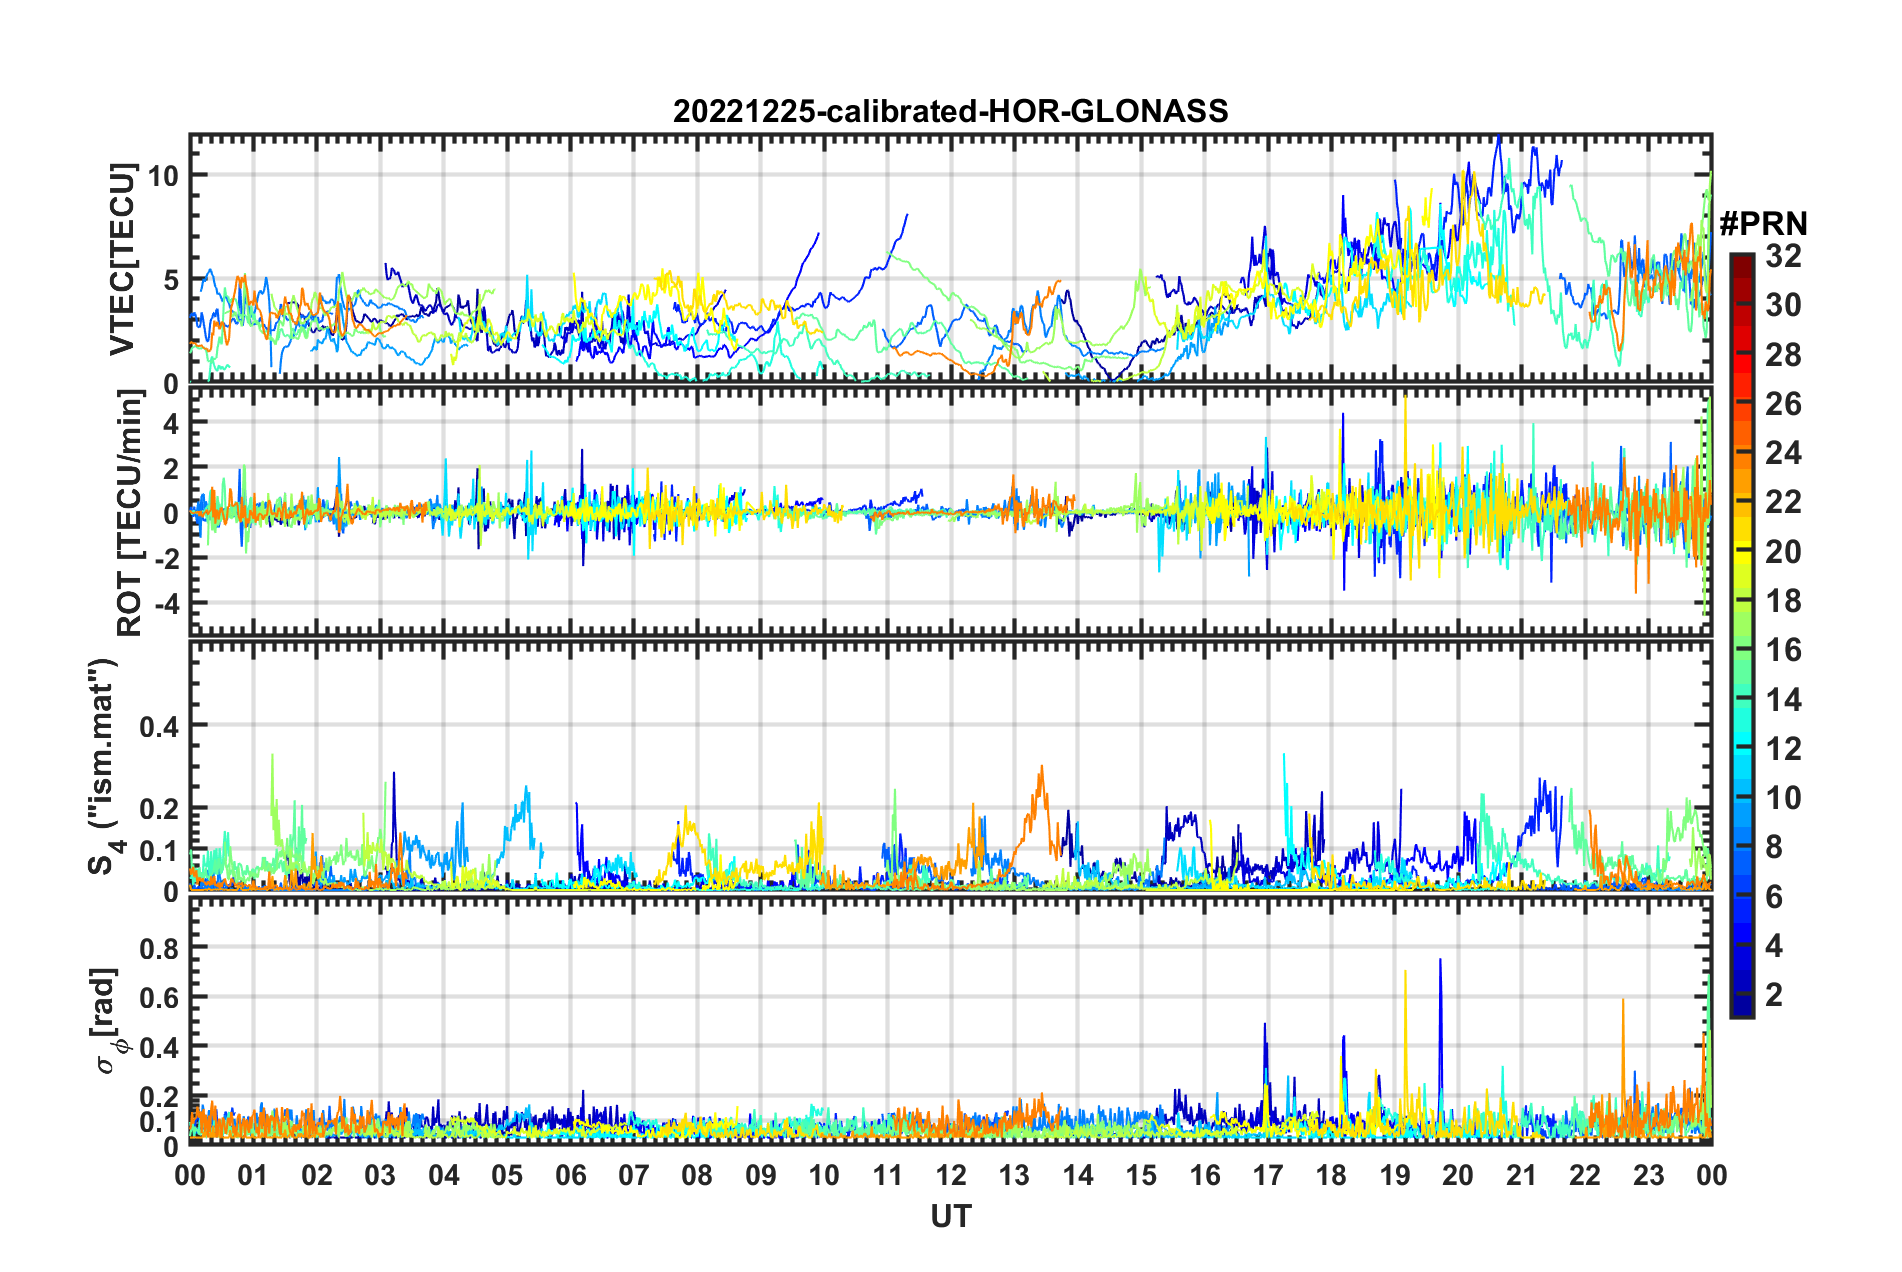The height and width of the screenshot is (1272, 1902).
Task: Click hour 12 tick label on UT axis
Action: click(951, 1175)
